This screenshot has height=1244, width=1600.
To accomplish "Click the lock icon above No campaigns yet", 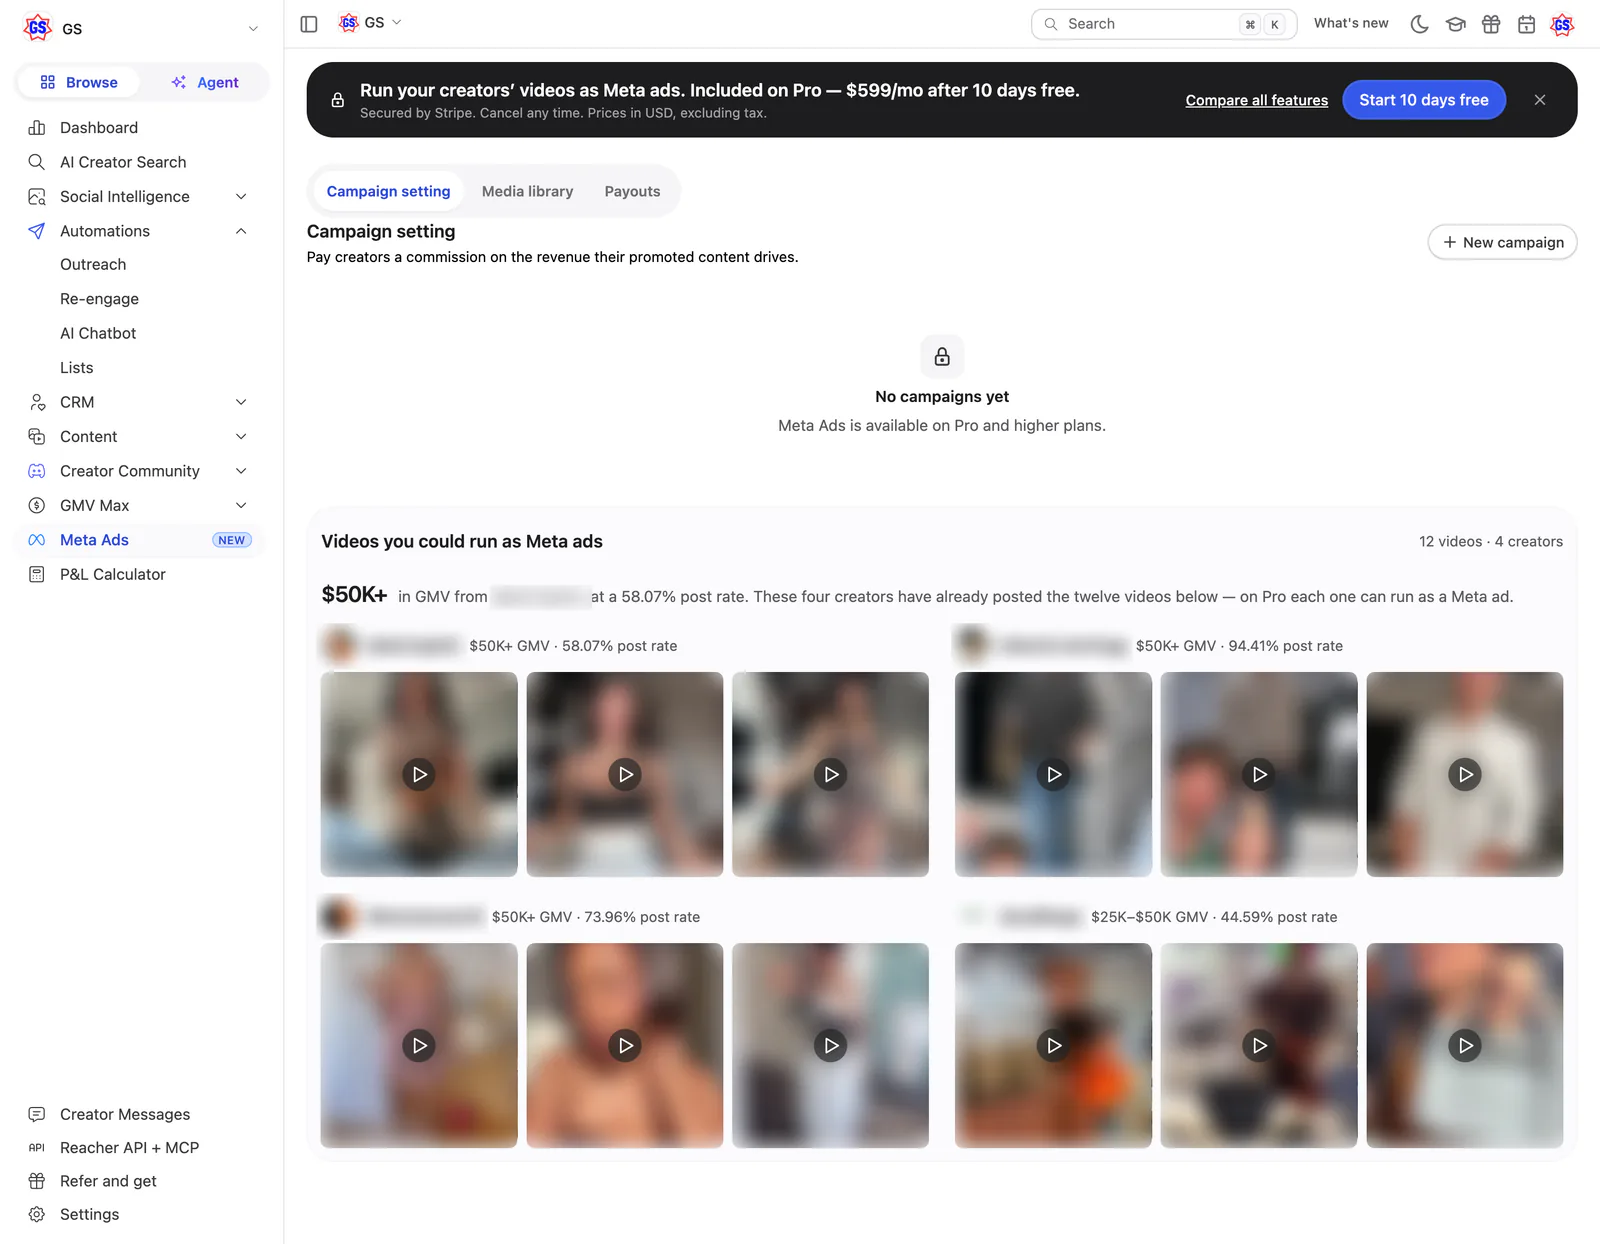I will [x=942, y=356].
